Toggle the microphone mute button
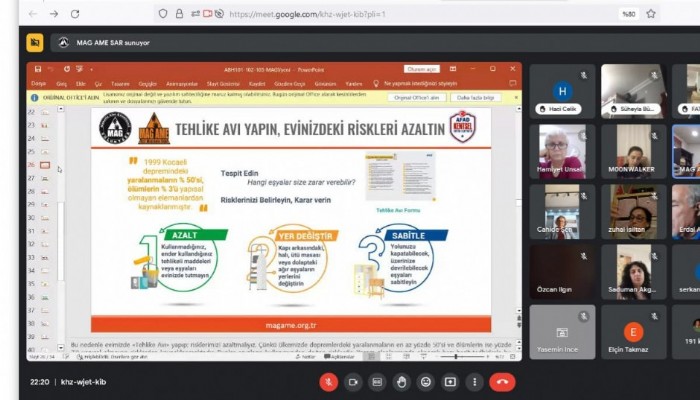The height and width of the screenshot is (400, 700). [x=329, y=382]
